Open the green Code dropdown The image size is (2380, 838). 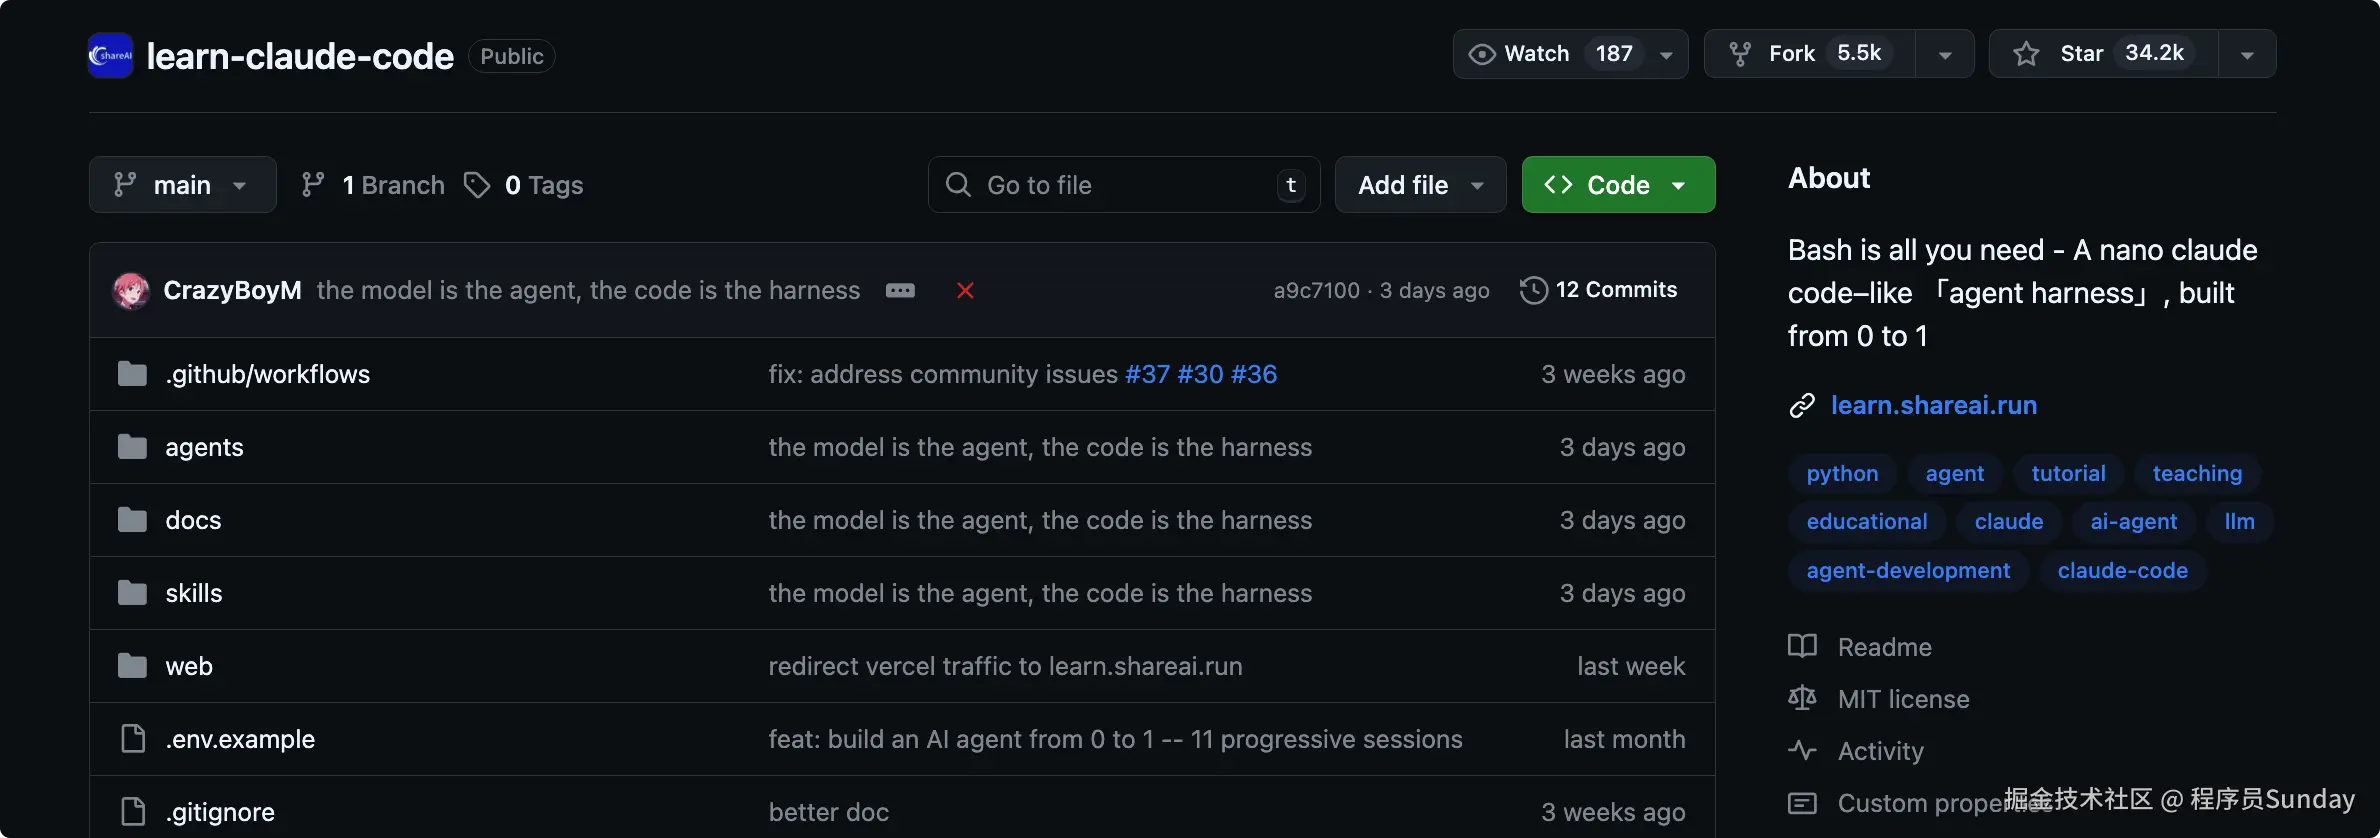tap(1618, 185)
